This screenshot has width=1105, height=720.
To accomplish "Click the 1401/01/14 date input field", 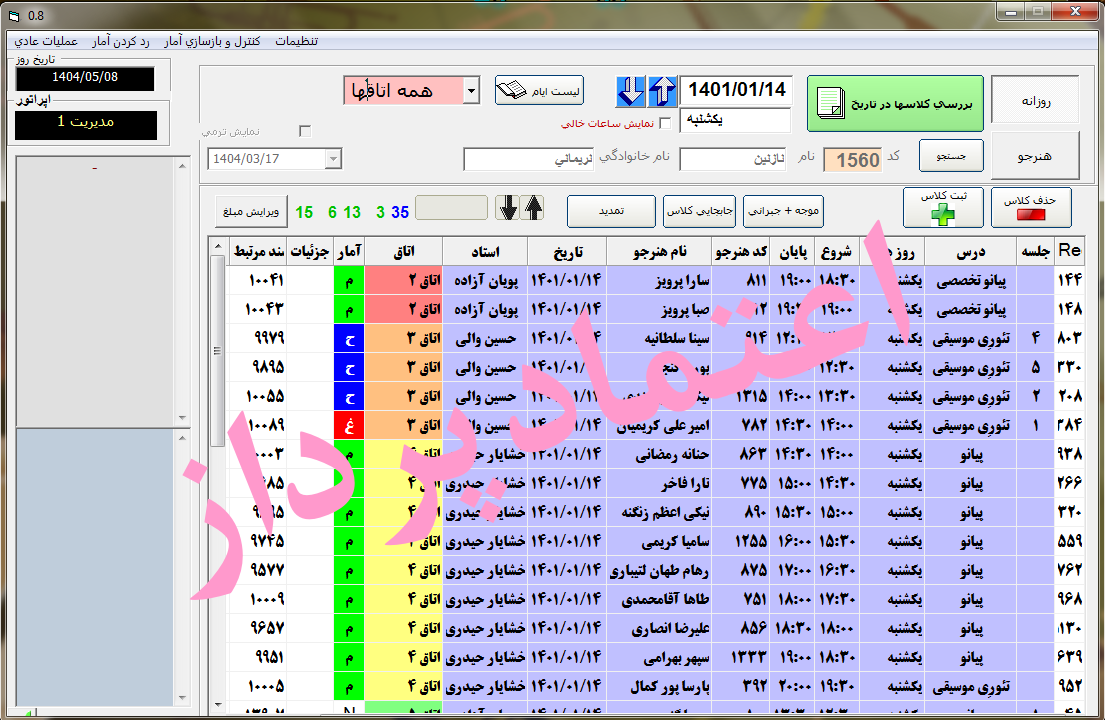I will click(x=735, y=90).
